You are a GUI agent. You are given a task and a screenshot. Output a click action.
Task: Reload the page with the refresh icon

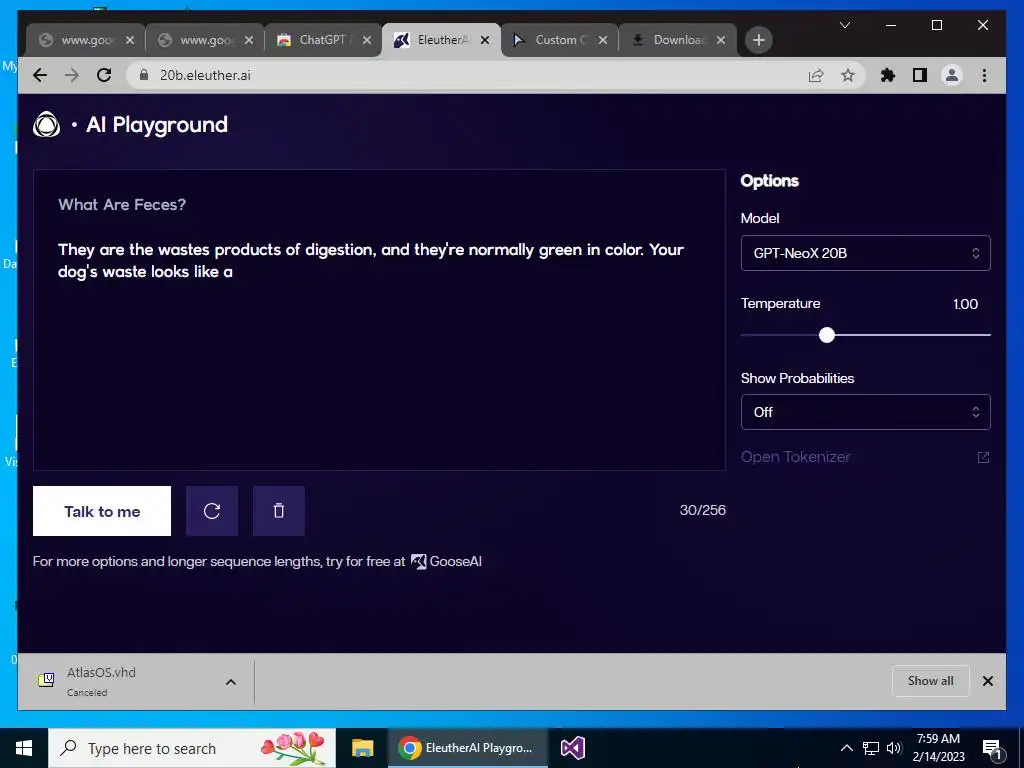tap(104, 75)
